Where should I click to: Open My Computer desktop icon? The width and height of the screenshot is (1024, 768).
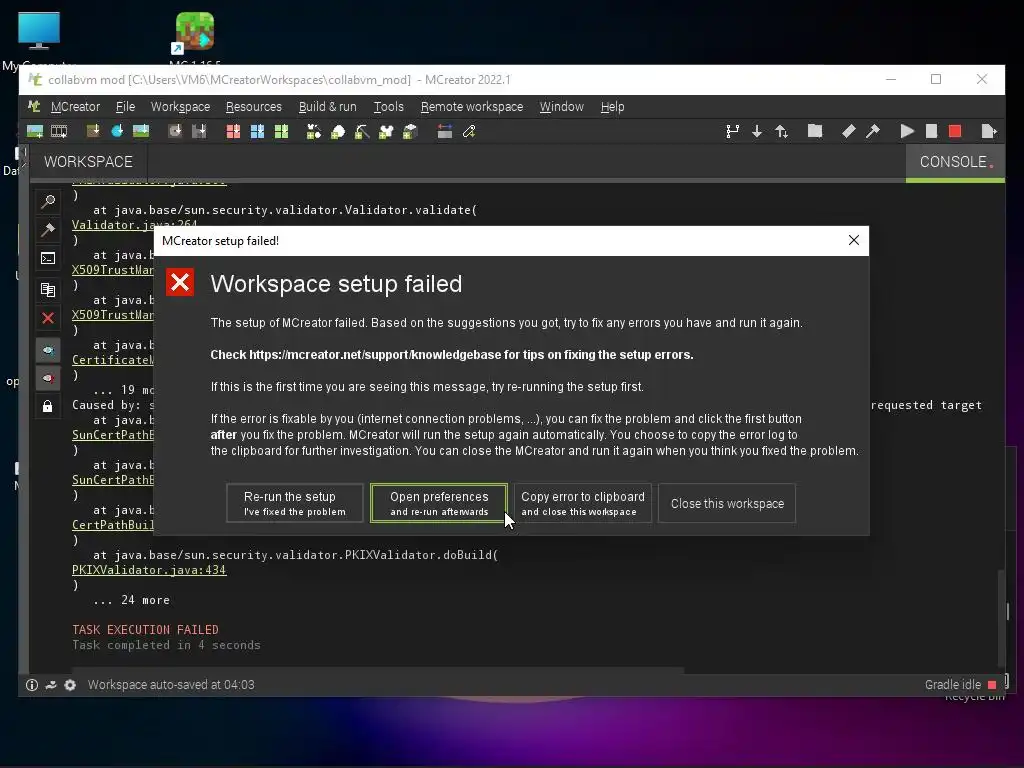pos(39,39)
